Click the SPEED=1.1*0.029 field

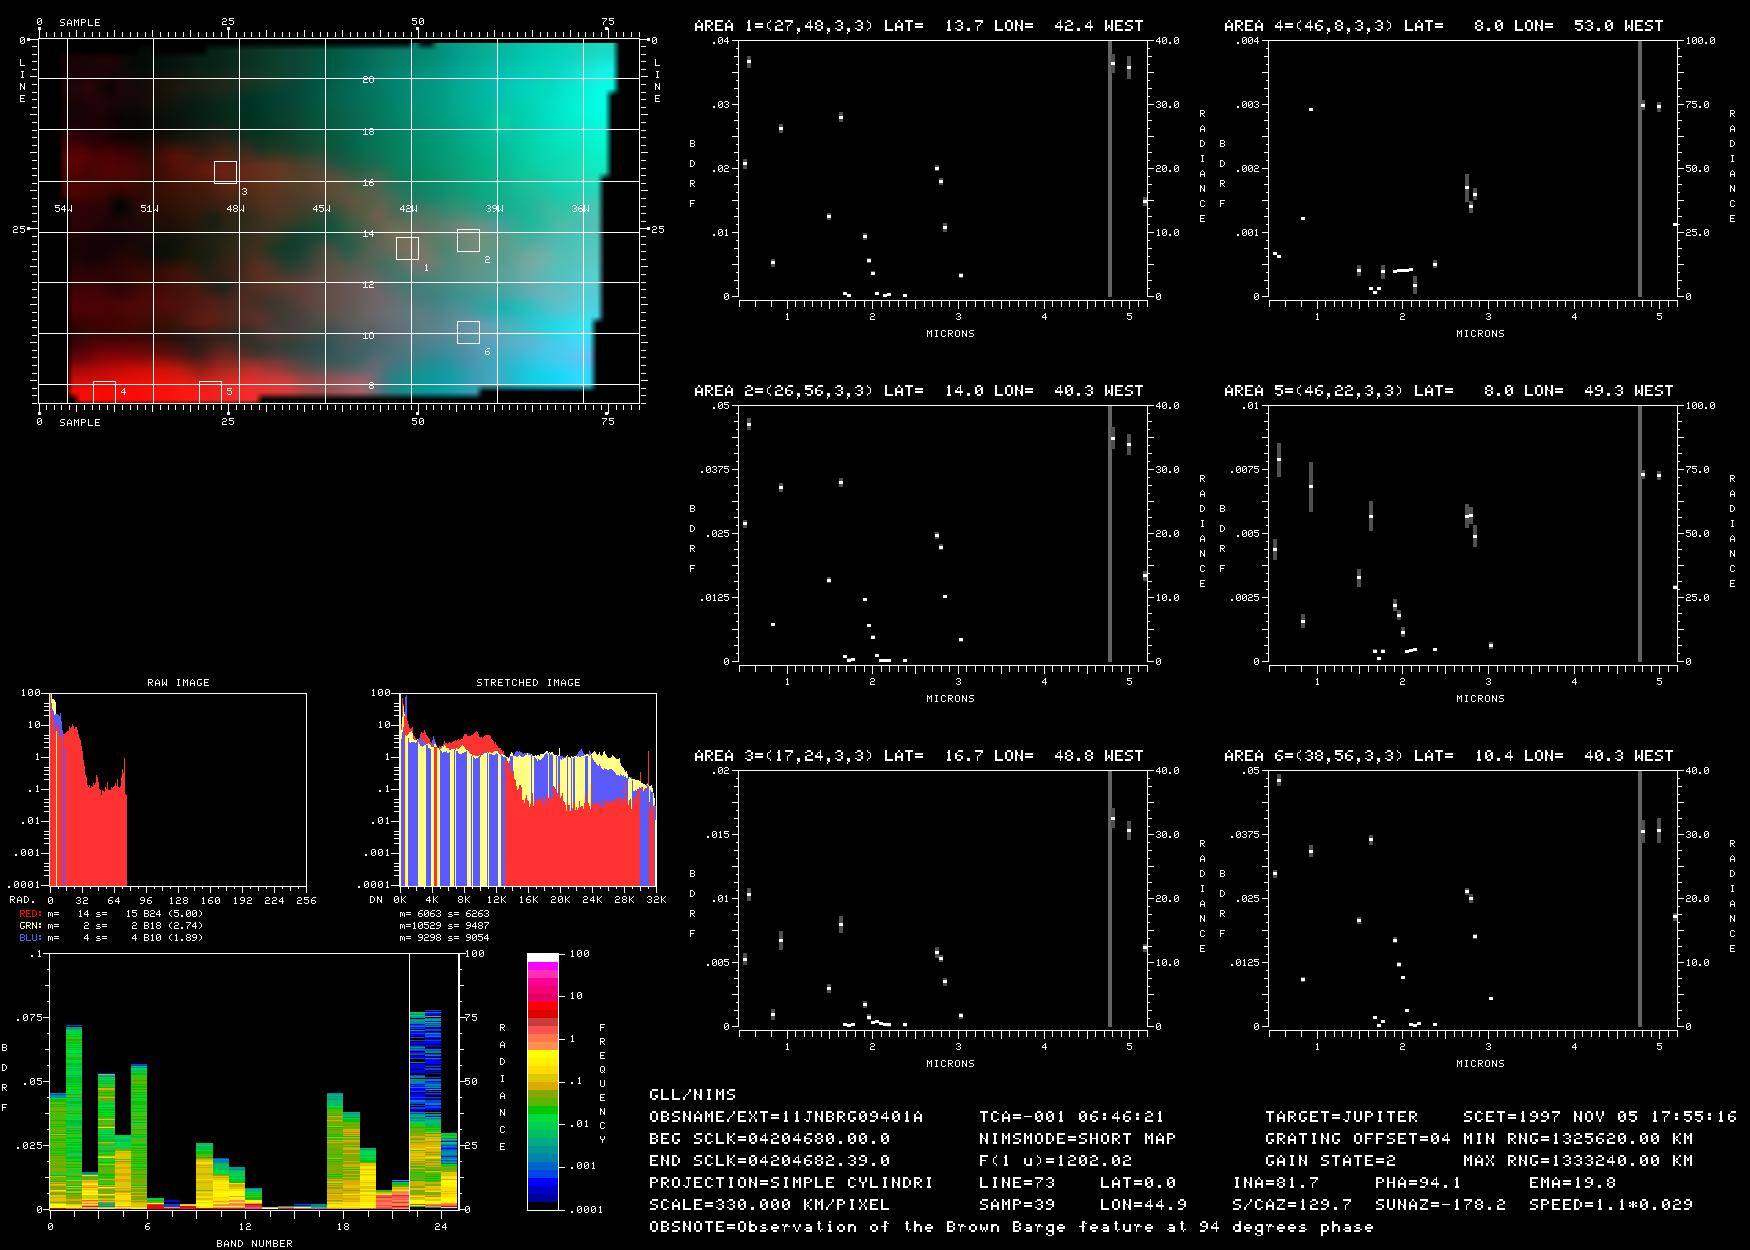(x=1611, y=1205)
